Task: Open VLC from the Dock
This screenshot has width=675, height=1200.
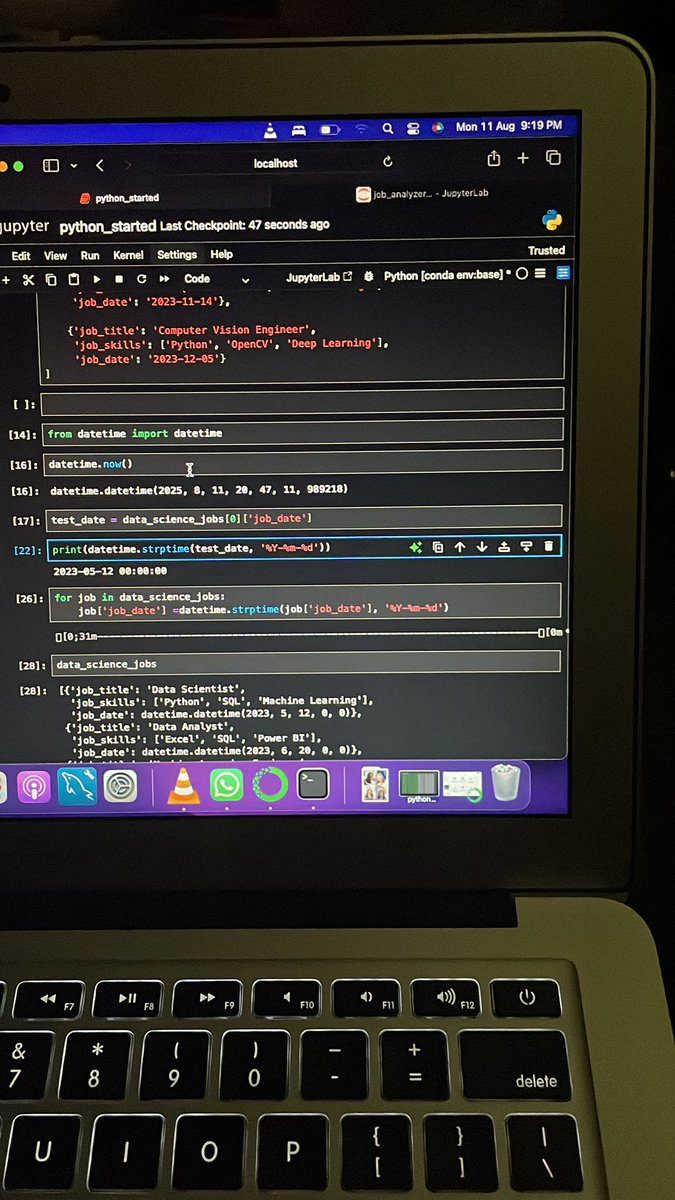Action: pyautogui.click(x=182, y=785)
